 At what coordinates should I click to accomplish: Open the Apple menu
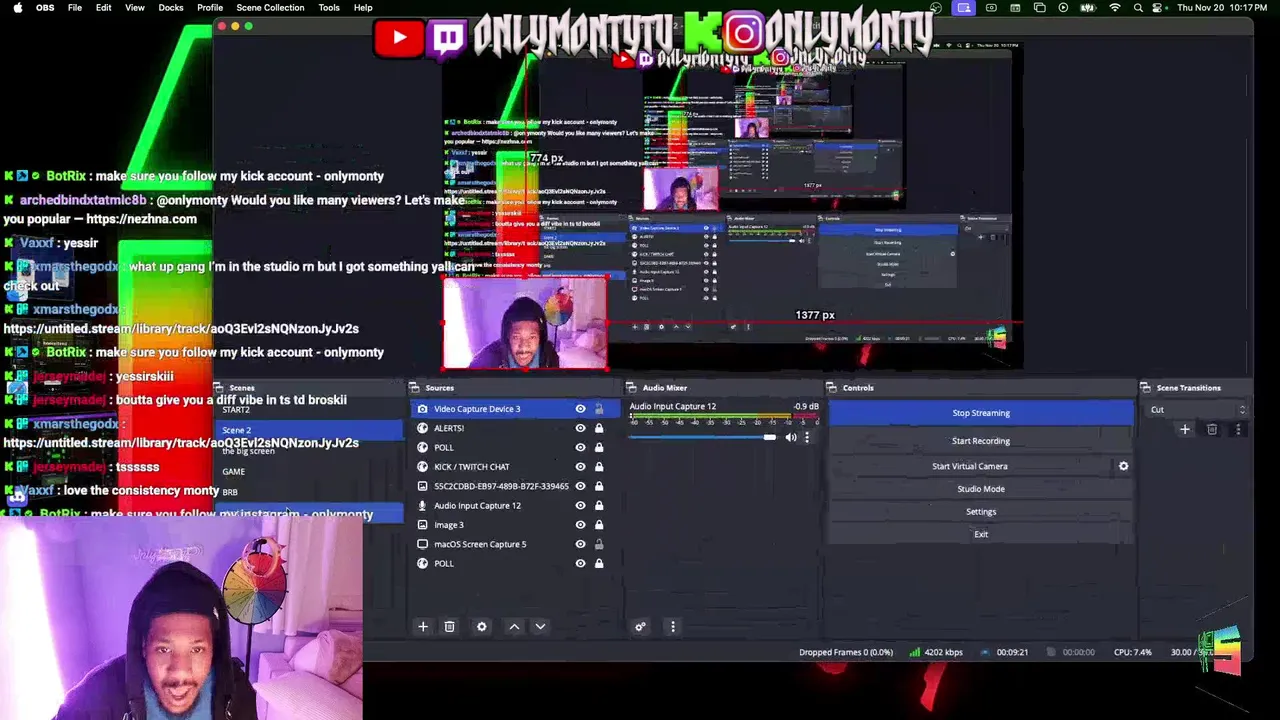pyautogui.click(x=17, y=8)
